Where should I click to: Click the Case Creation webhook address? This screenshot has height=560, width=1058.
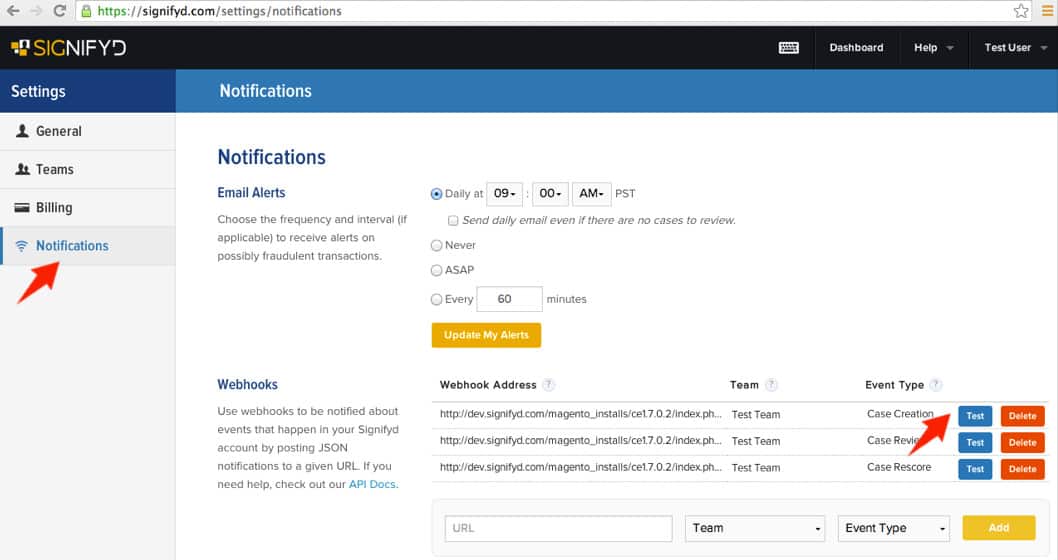pos(580,414)
